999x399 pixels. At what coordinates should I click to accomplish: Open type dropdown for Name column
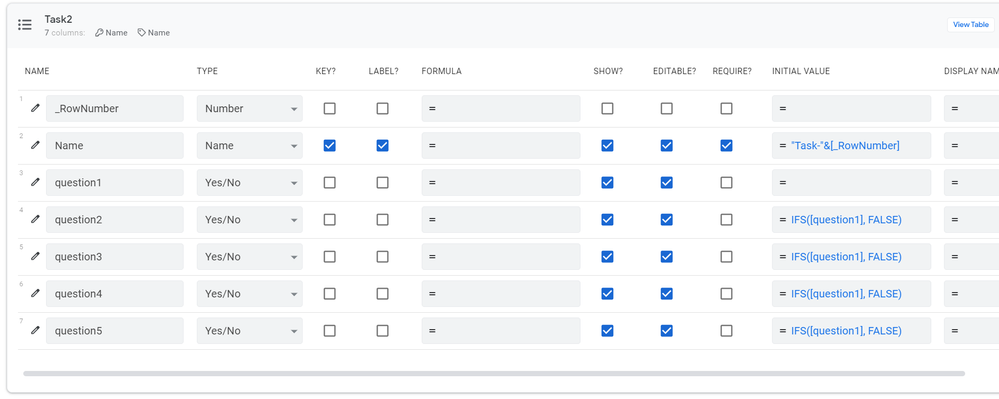[x=250, y=145]
